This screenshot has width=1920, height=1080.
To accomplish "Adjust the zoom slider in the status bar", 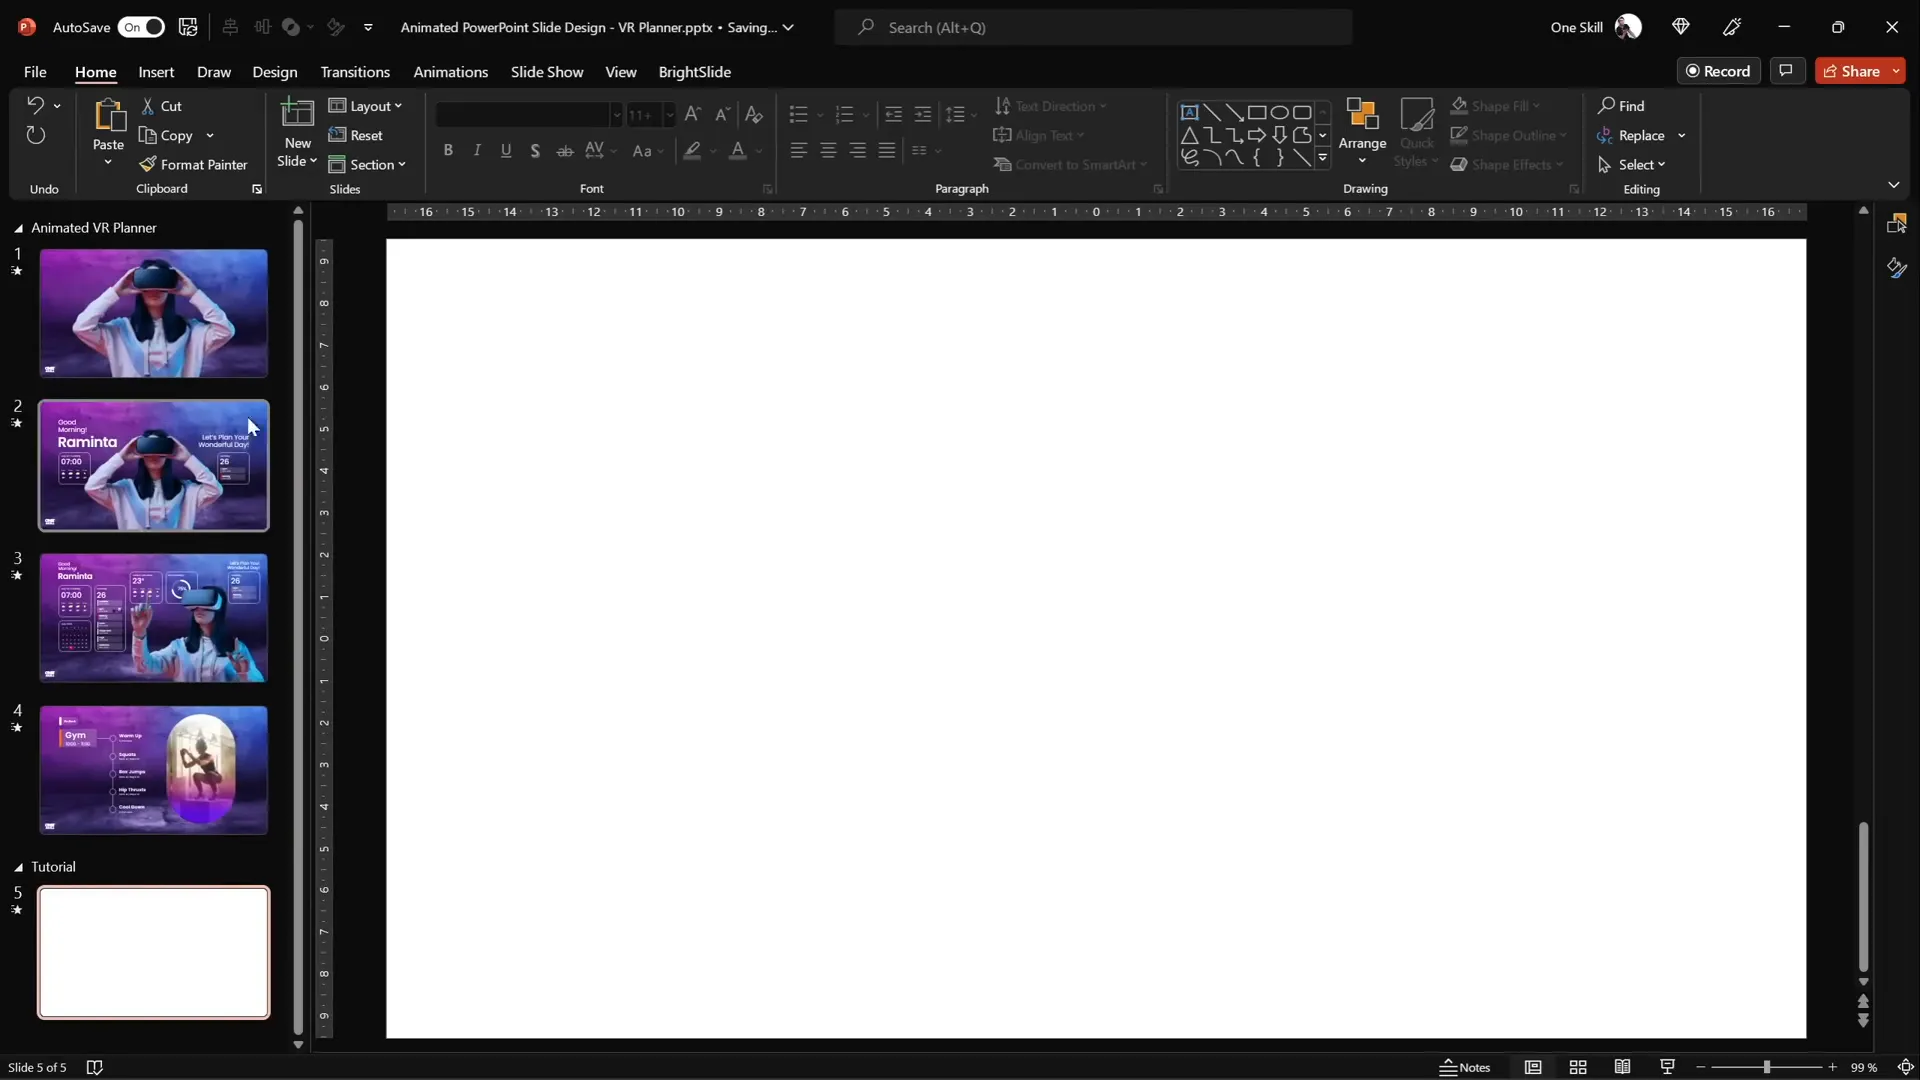I will pyautogui.click(x=1768, y=1067).
